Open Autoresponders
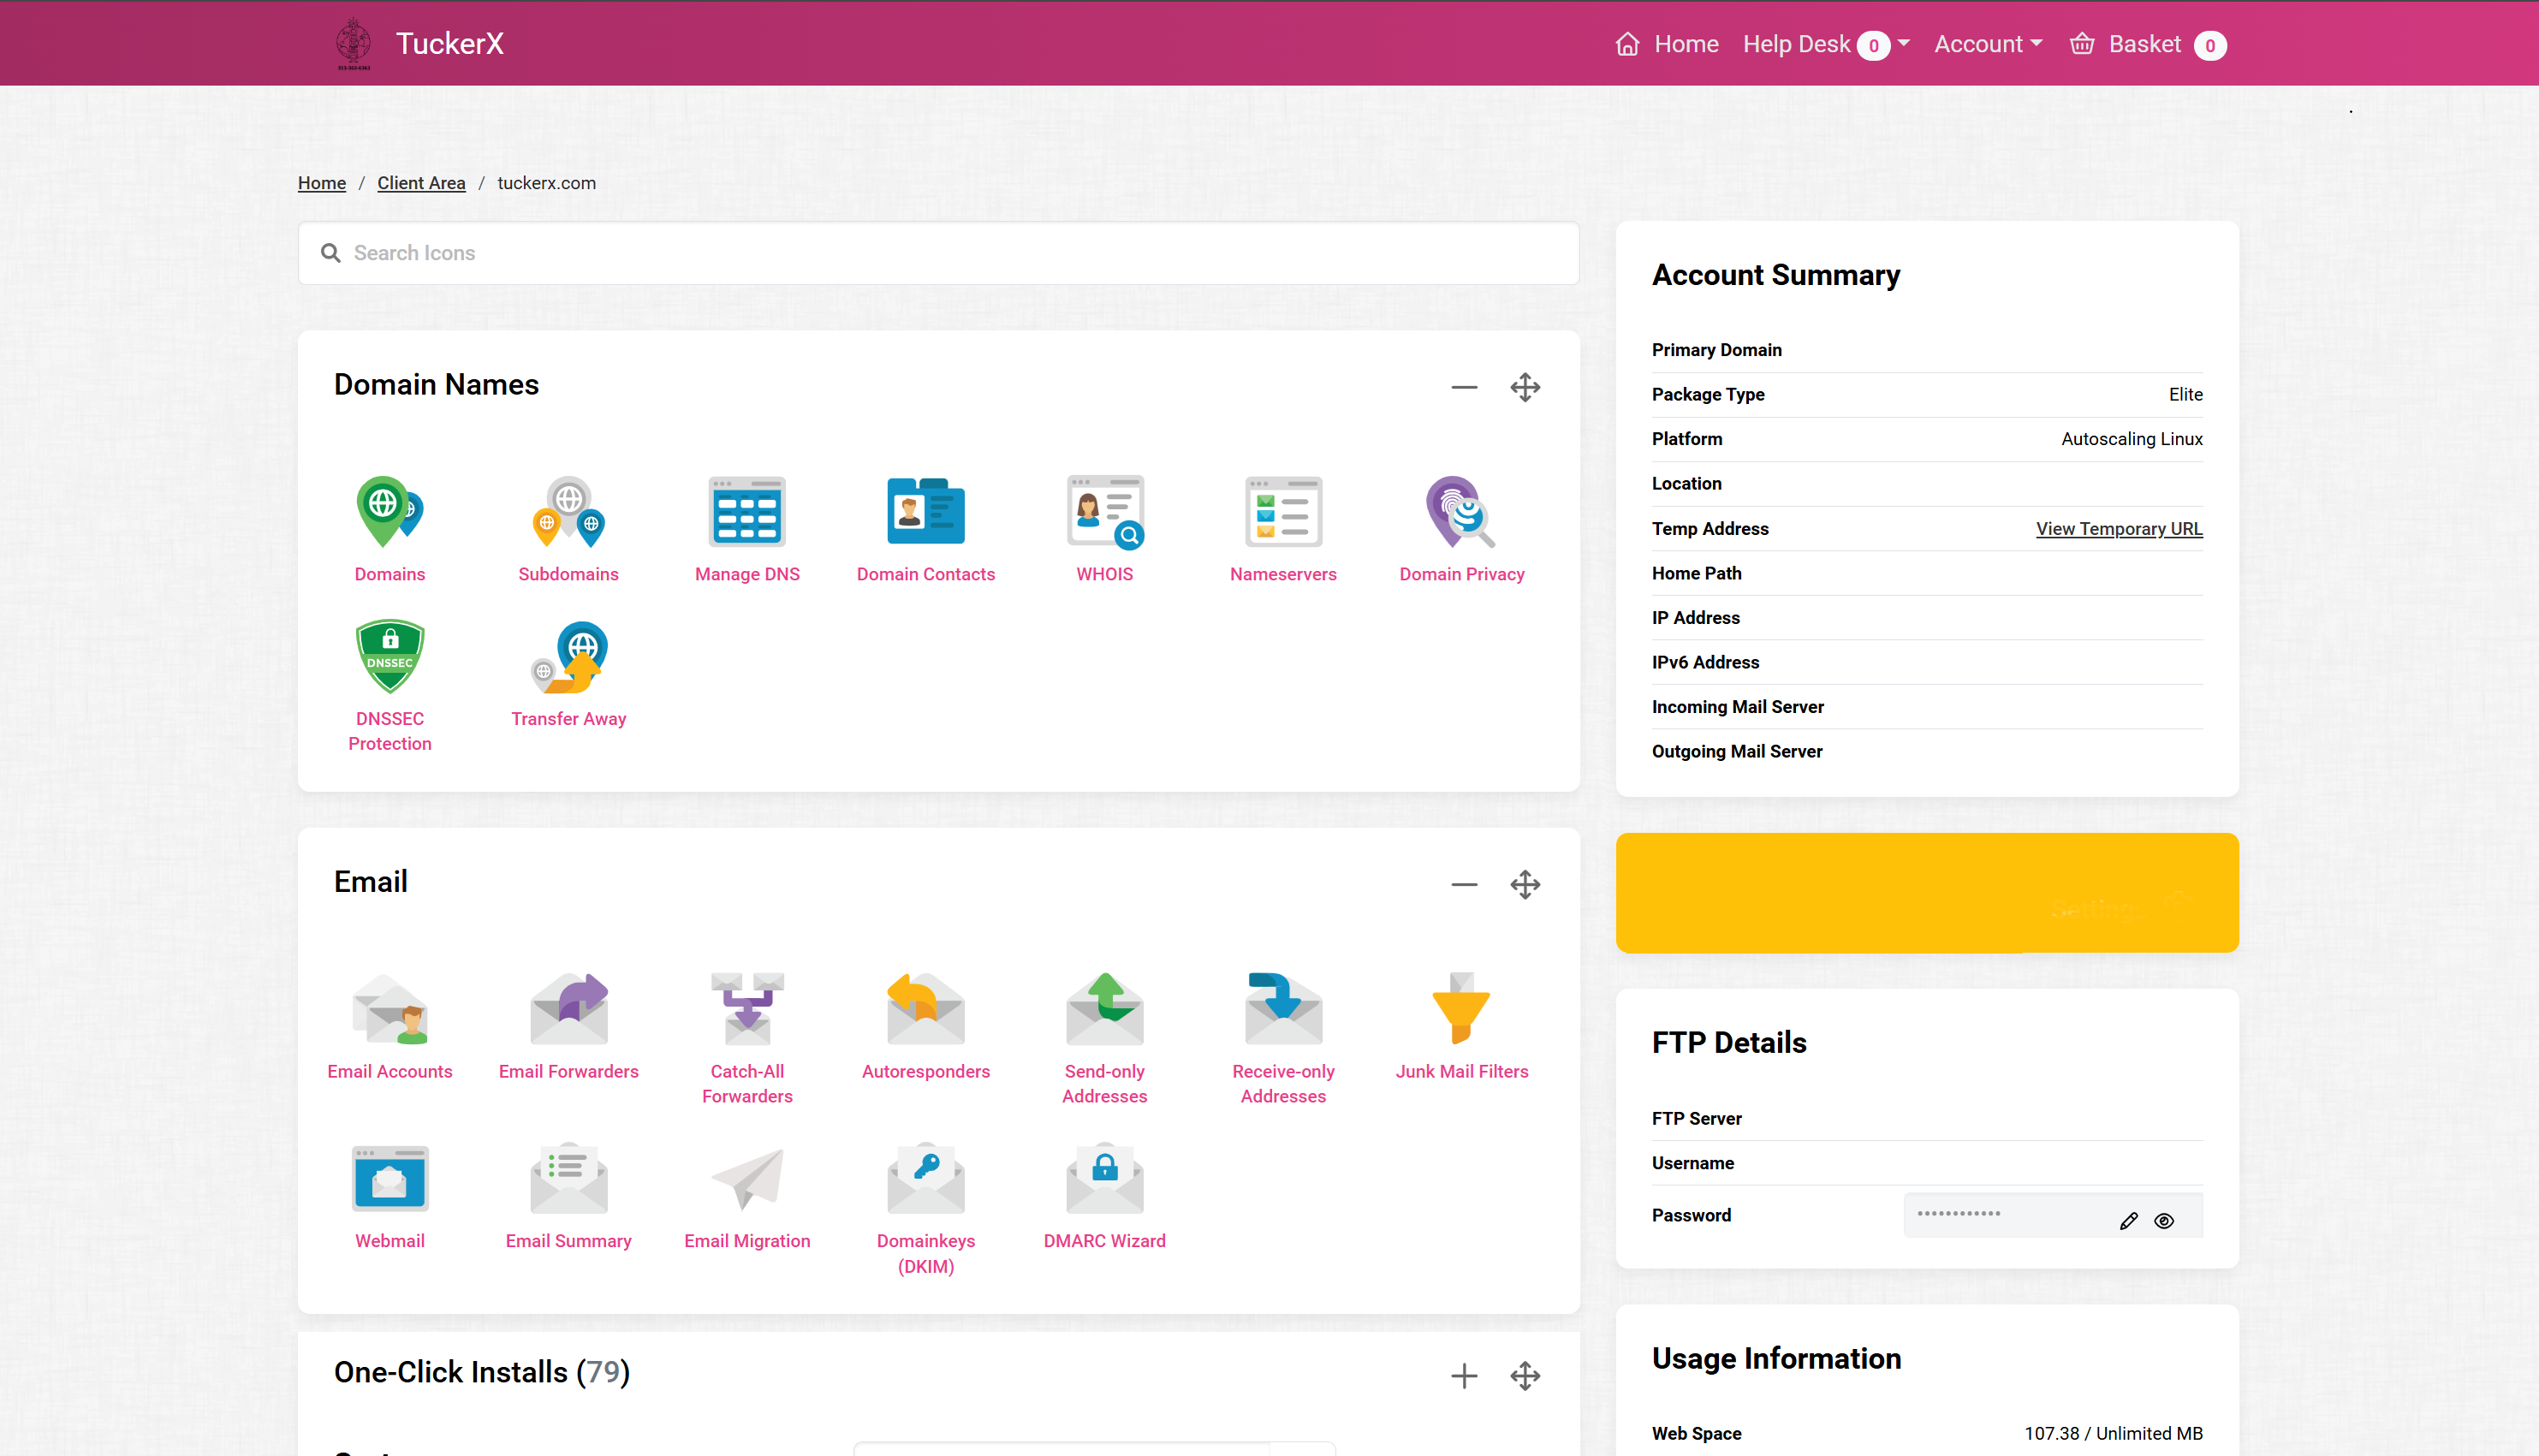This screenshot has height=1456, width=2539. click(x=925, y=1026)
